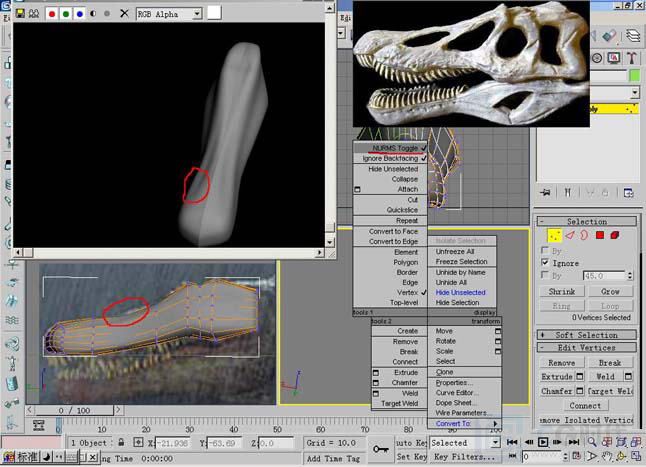Open the RGB Alpha channel dropdown
Screen dimensions: 646x467
click(x=197, y=14)
